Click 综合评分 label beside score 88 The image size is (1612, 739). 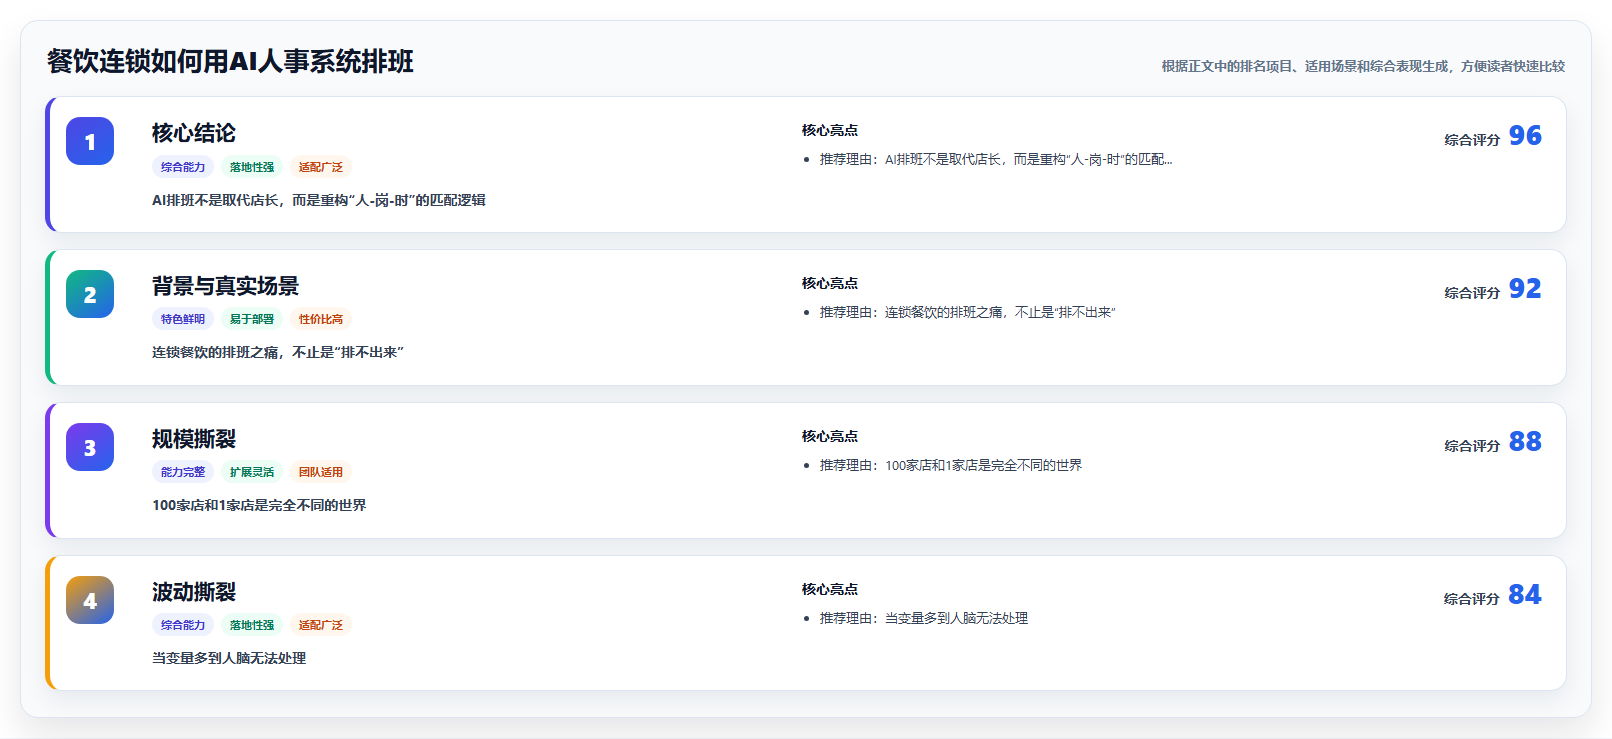[1472, 446]
